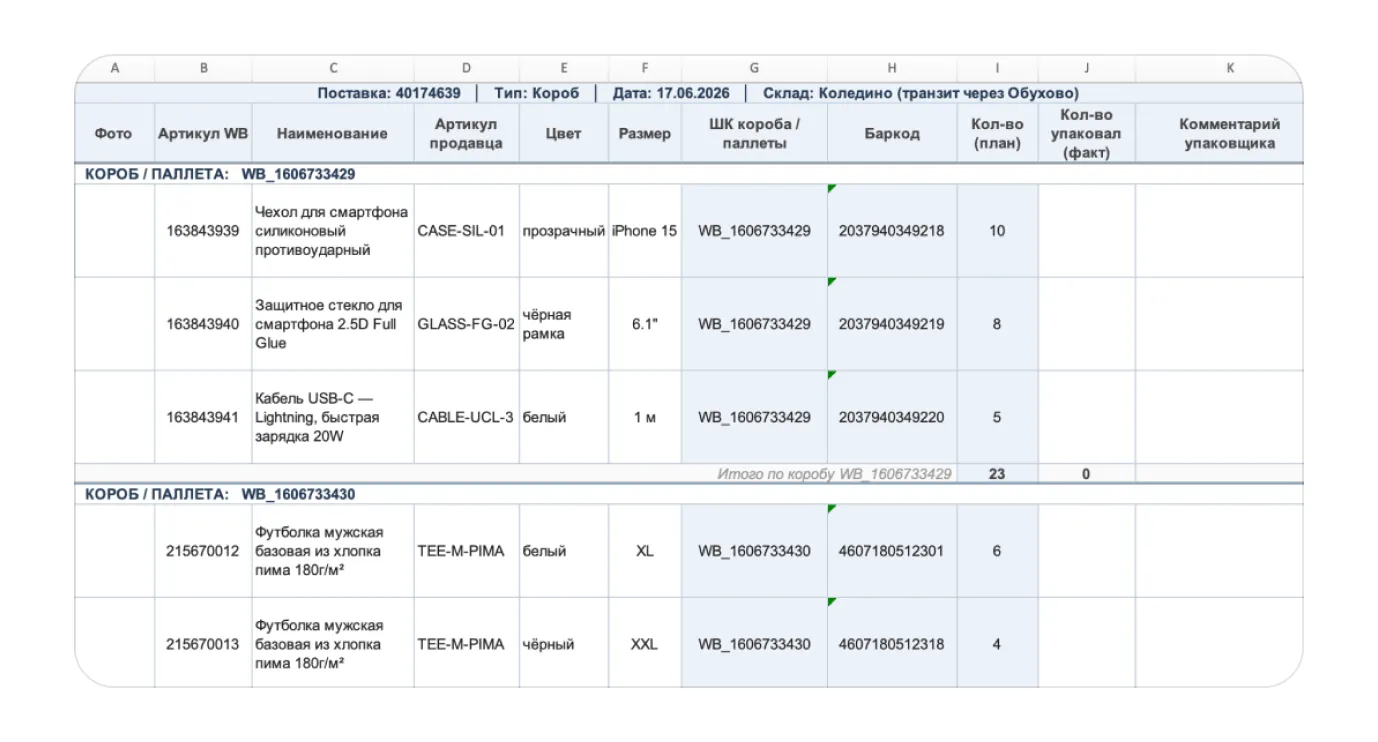Select column D by its letter header
1378x742 pixels.
click(x=467, y=68)
